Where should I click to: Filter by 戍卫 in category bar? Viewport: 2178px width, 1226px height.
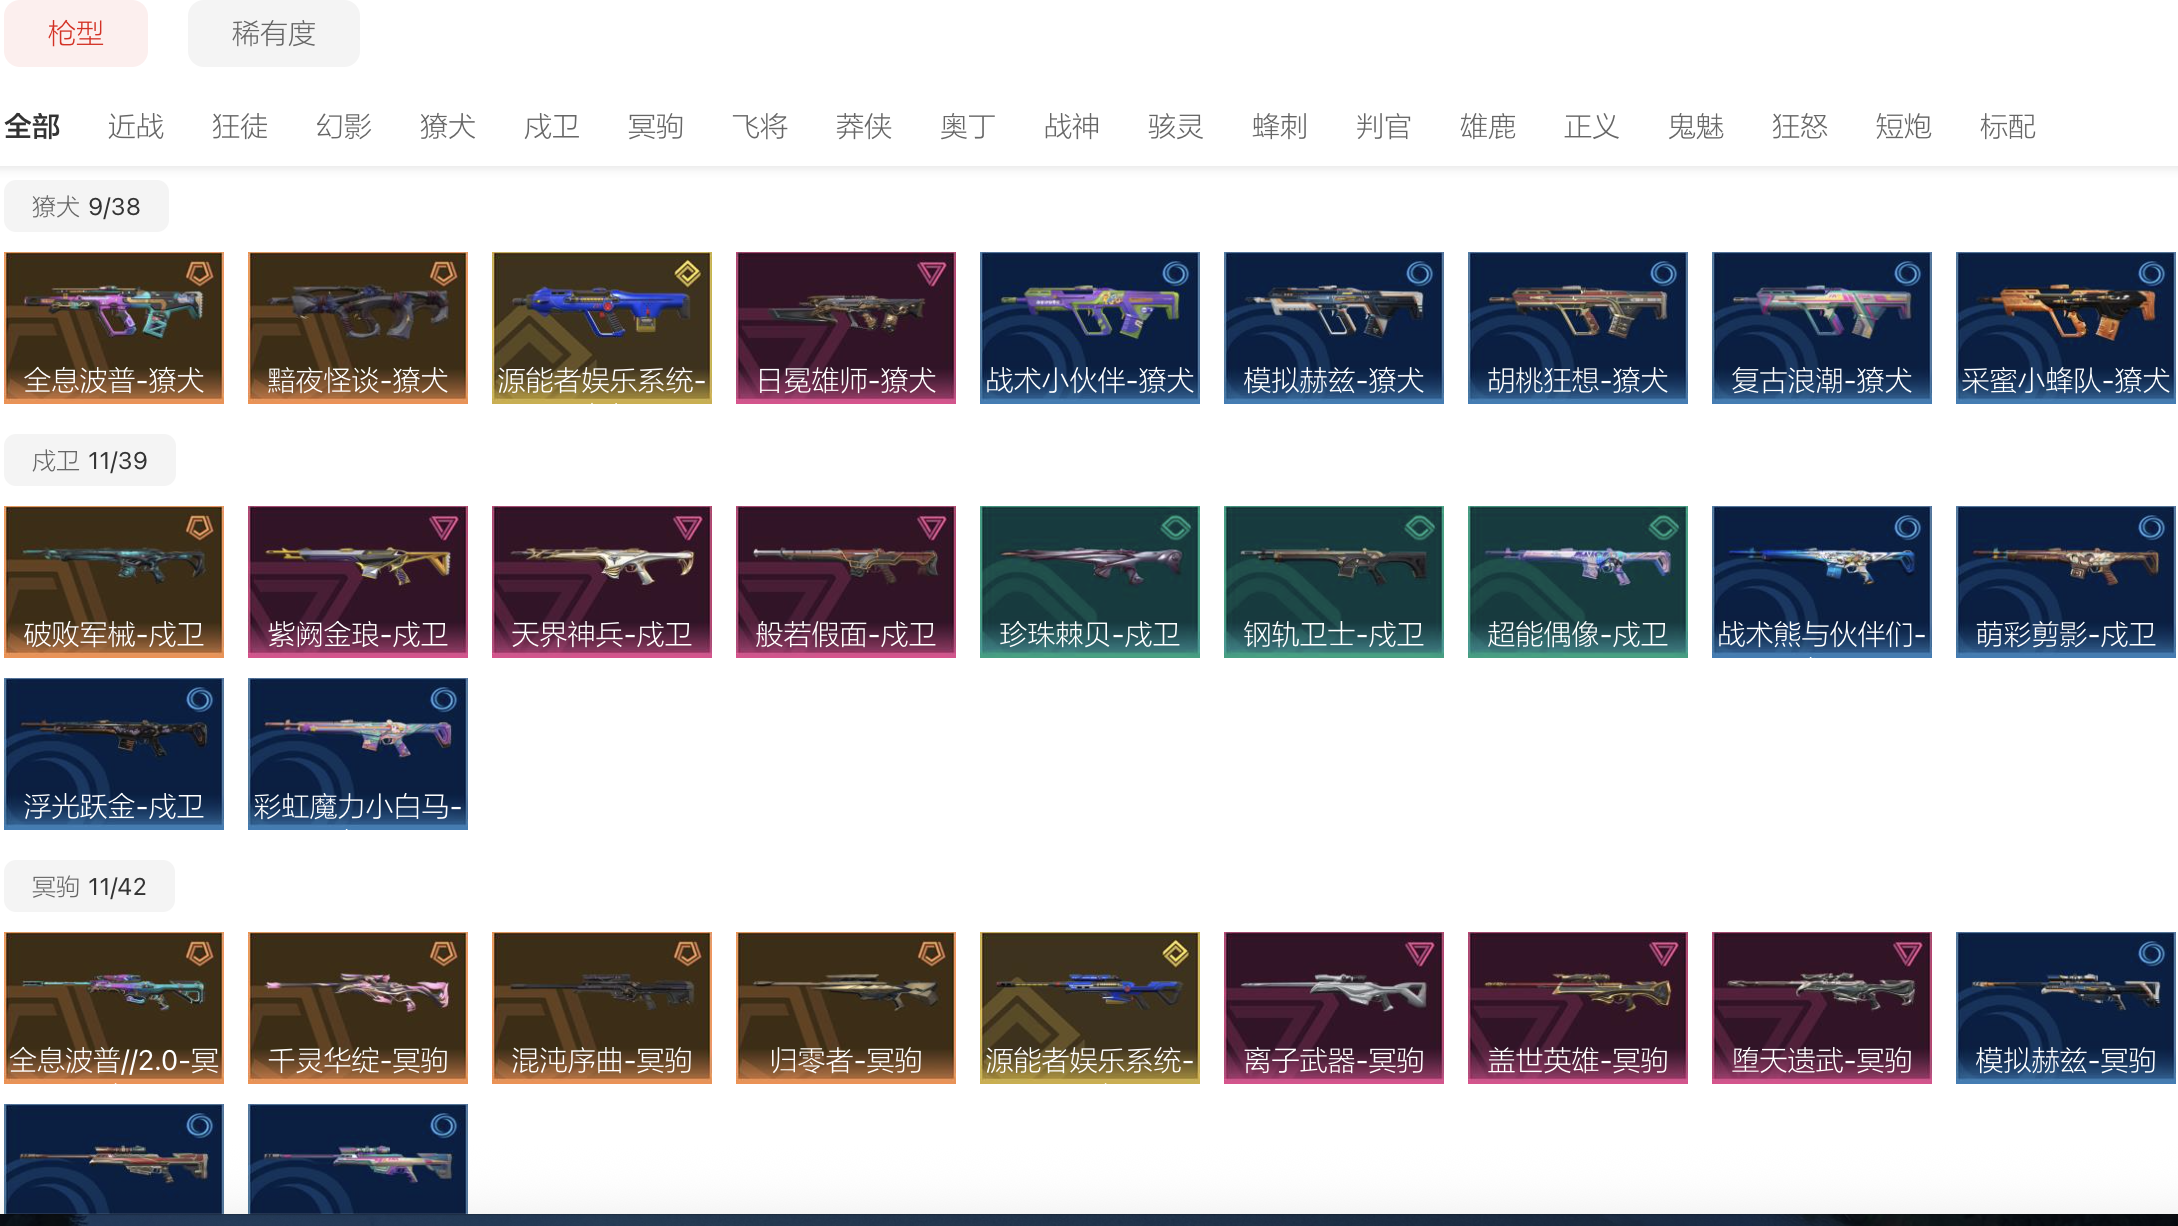pos(552,127)
